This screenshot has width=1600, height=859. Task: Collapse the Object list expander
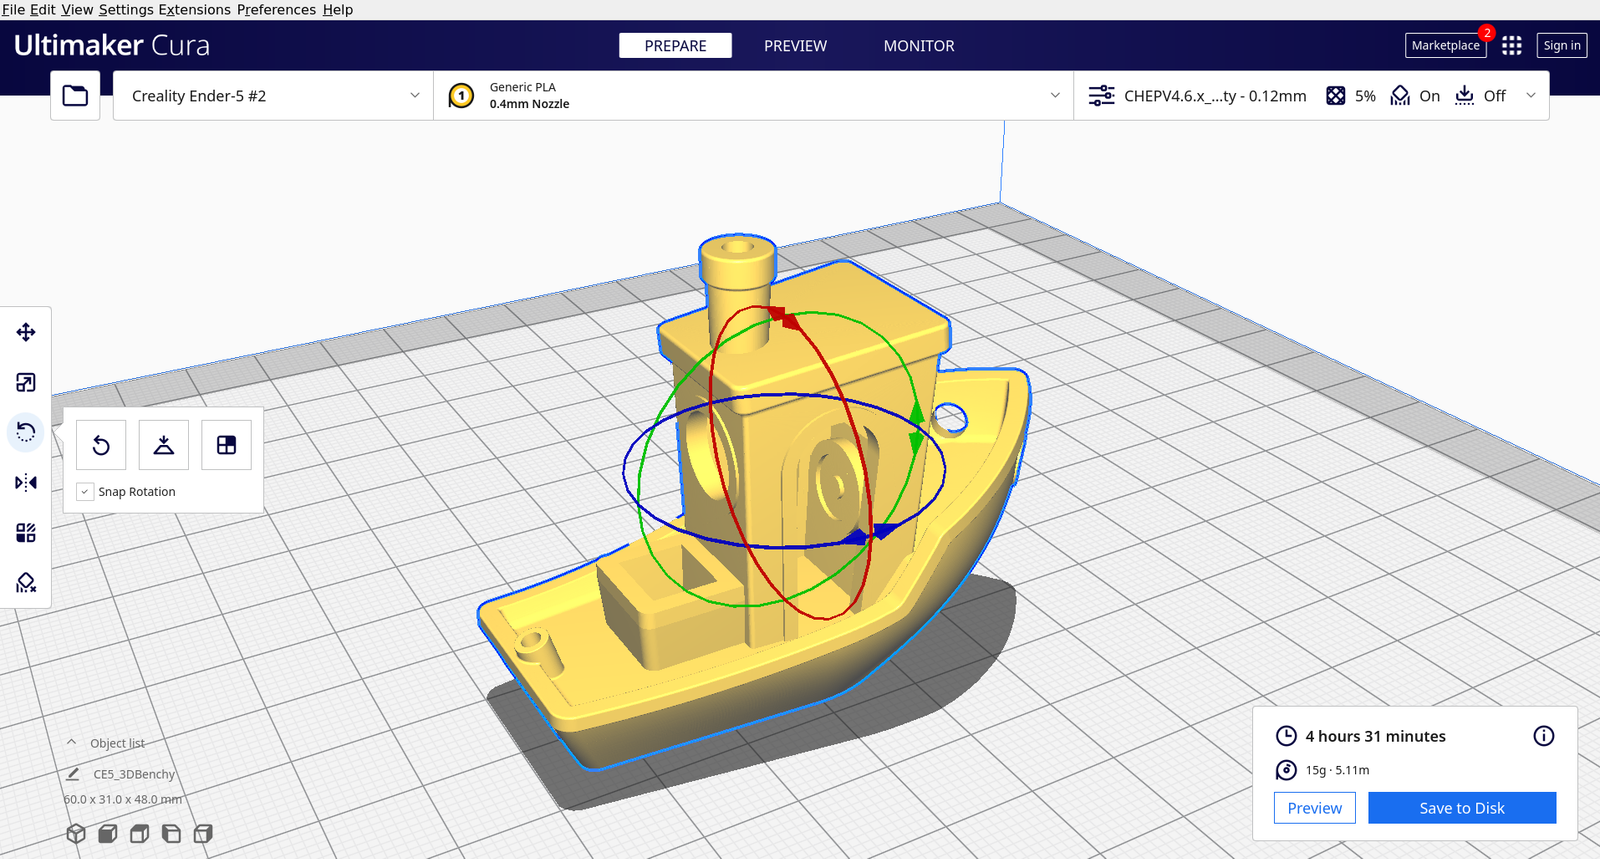[x=71, y=743]
